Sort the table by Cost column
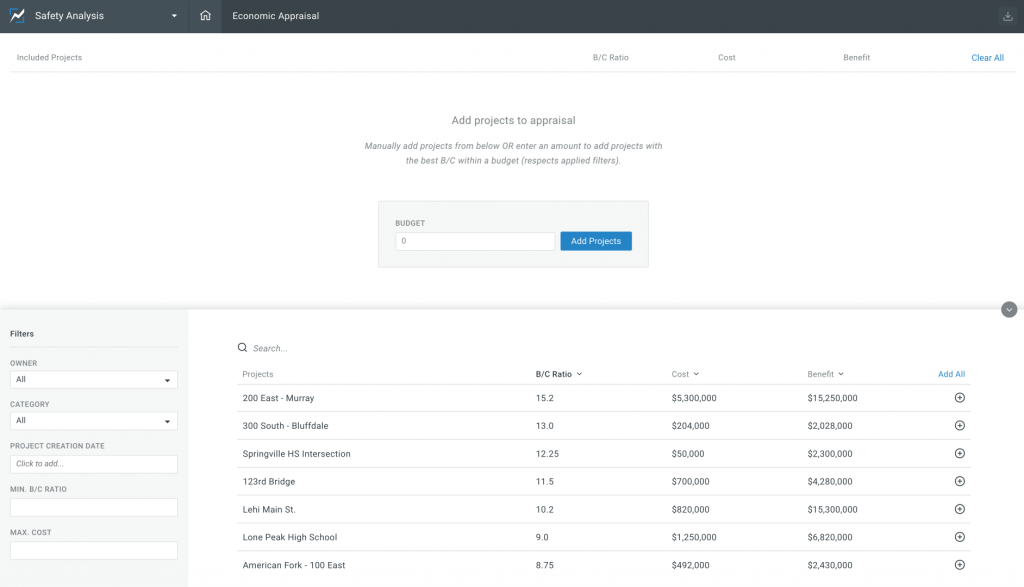This screenshot has width=1024, height=587. pyautogui.click(x=685, y=374)
